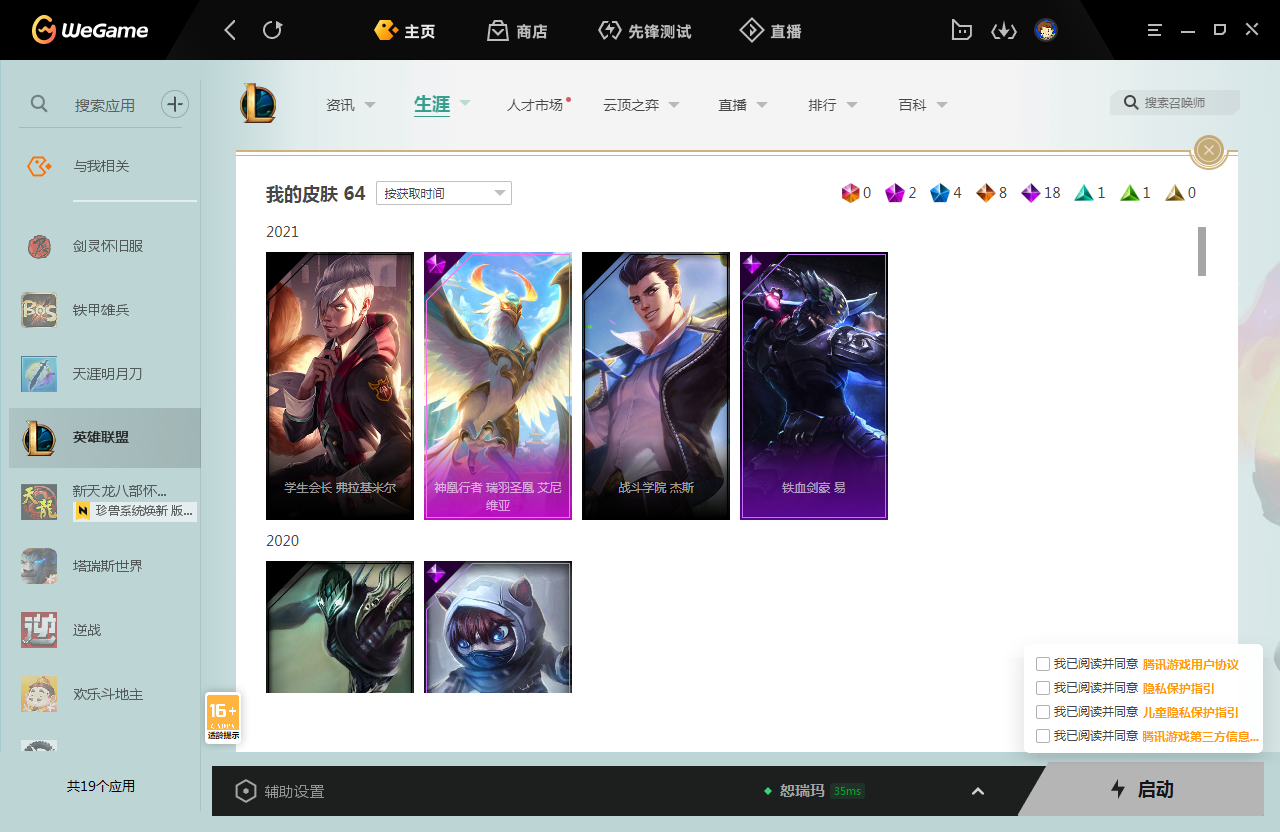
Task: Close the skins panel with round X
Action: coord(1209,150)
